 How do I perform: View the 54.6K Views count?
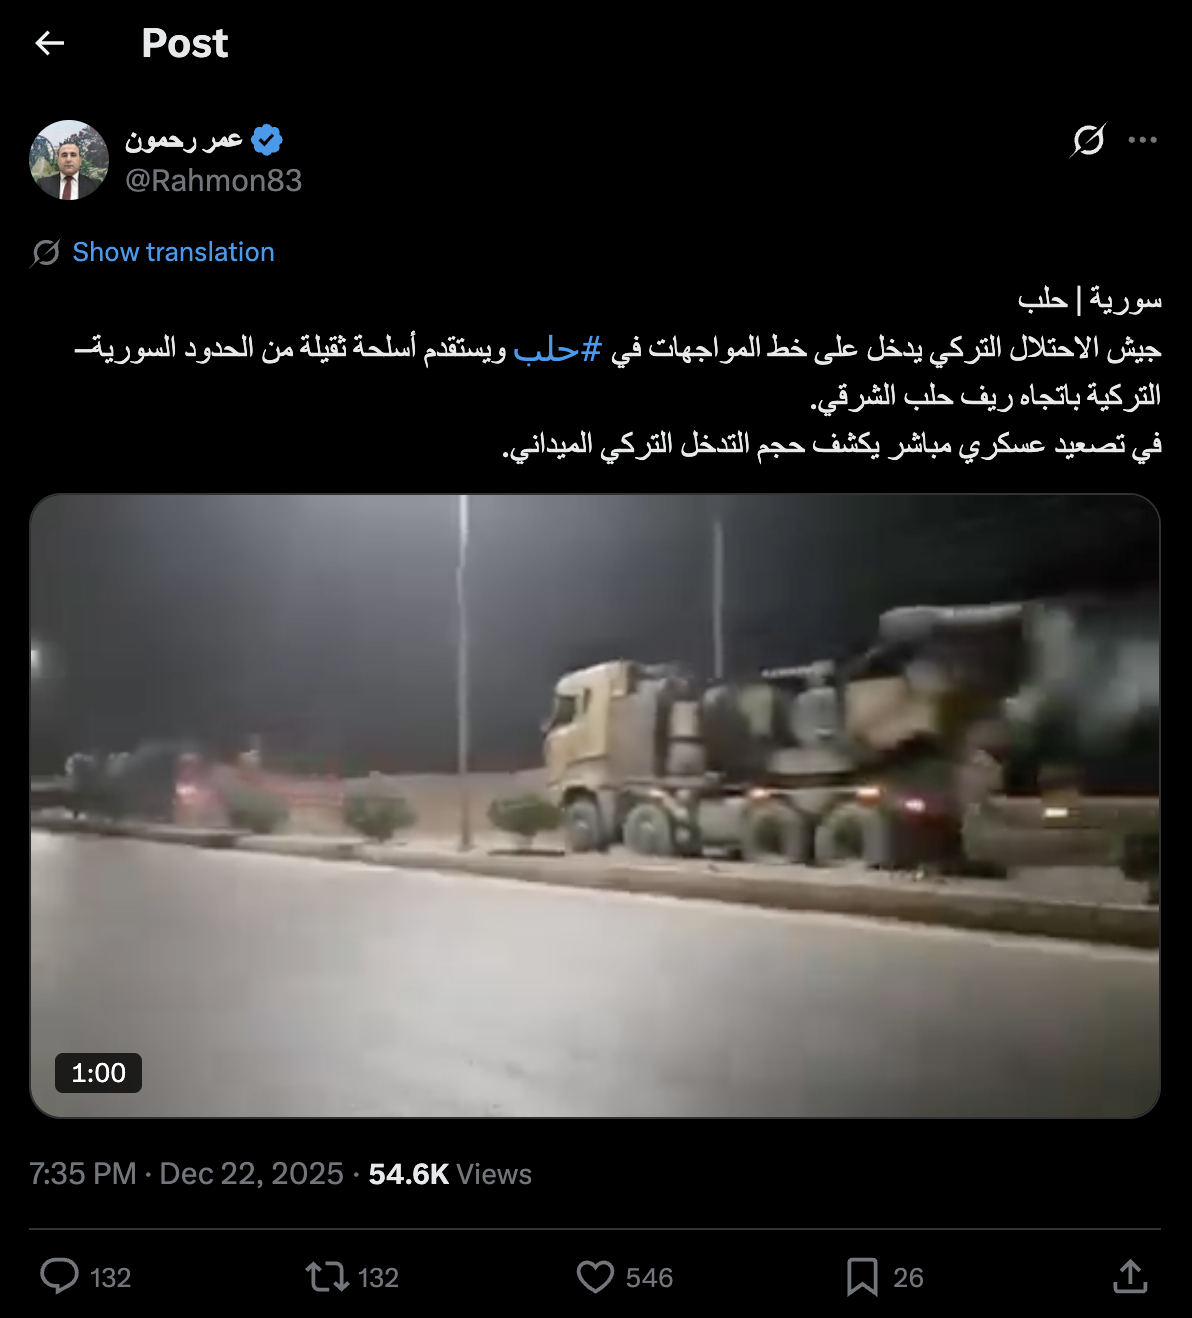point(450,1174)
